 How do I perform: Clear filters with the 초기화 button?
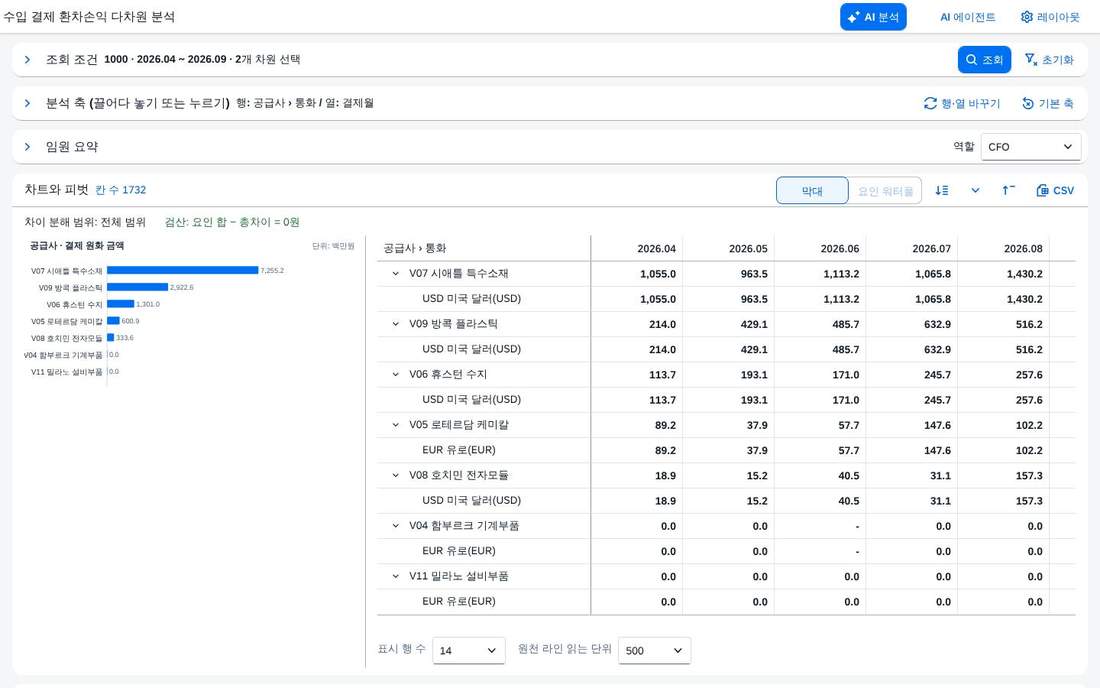click(1049, 60)
